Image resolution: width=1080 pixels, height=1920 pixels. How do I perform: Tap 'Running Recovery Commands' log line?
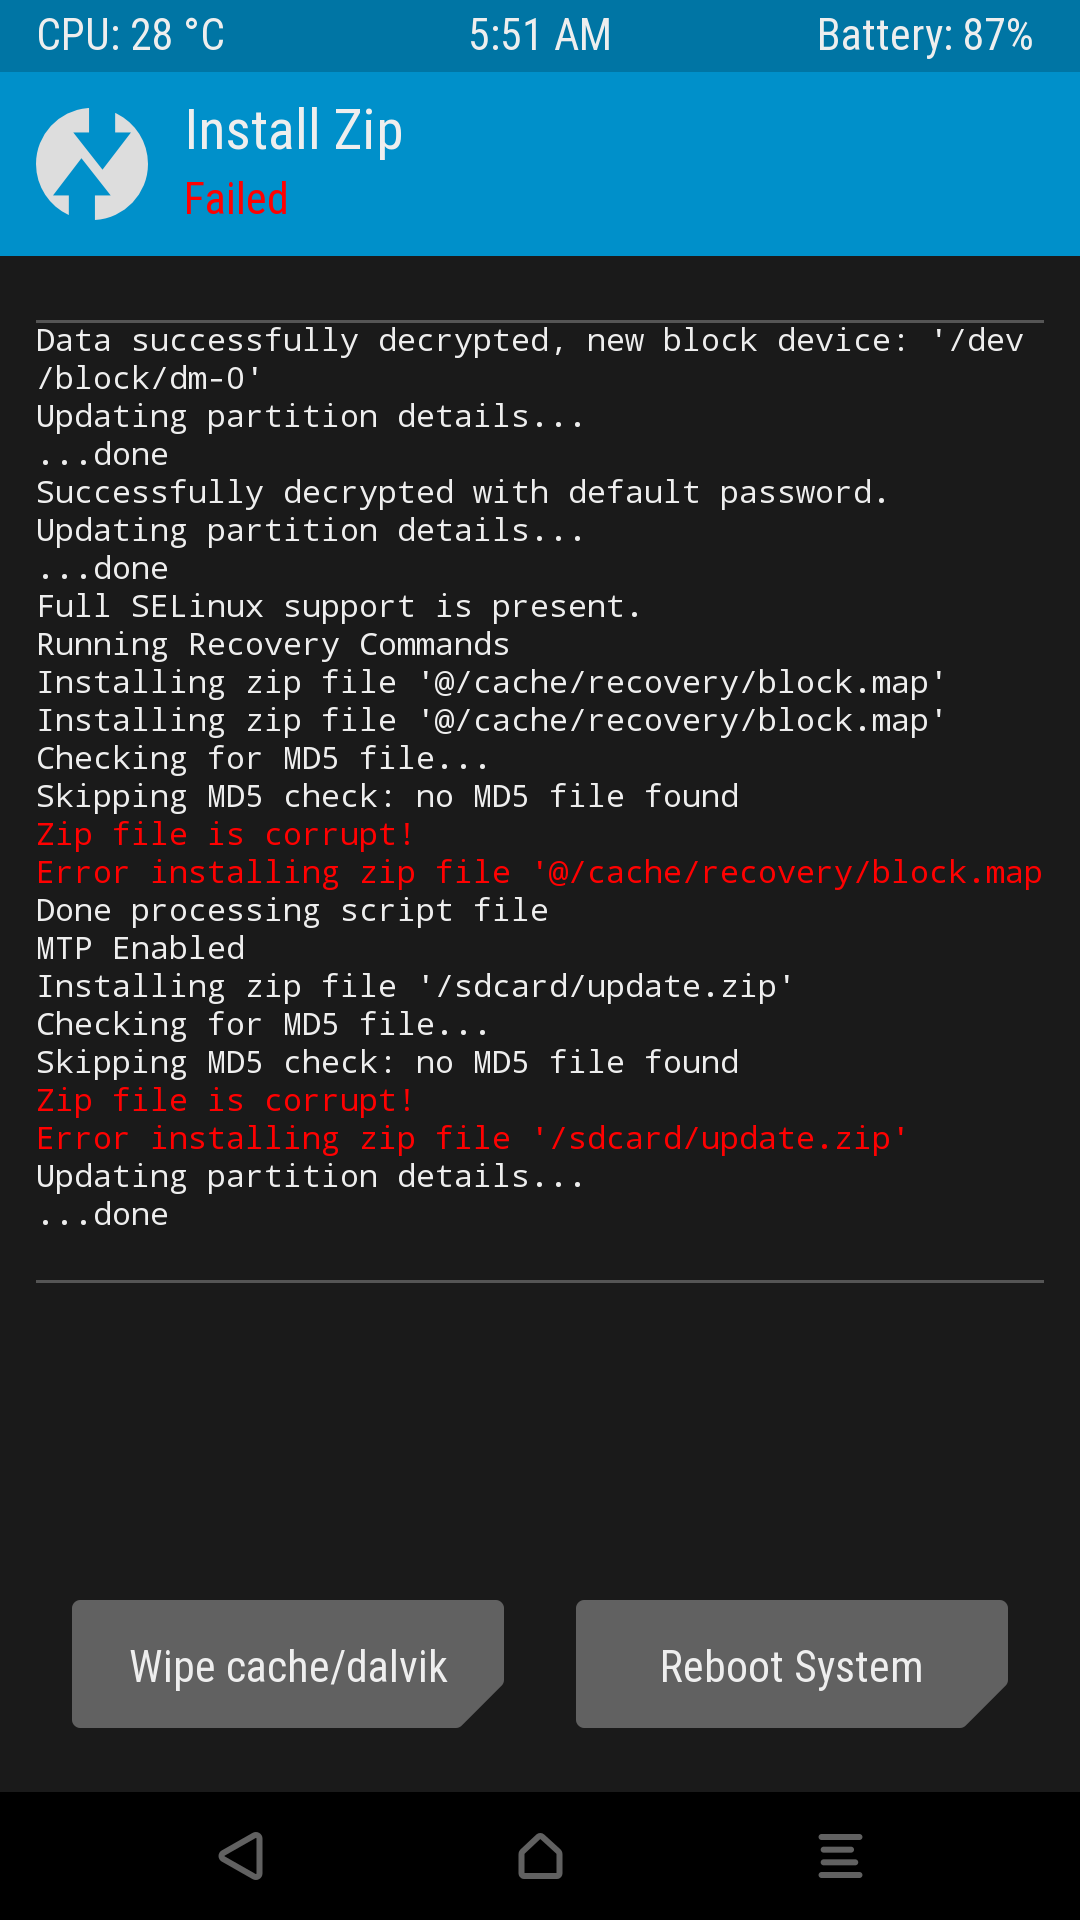coord(273,644)
